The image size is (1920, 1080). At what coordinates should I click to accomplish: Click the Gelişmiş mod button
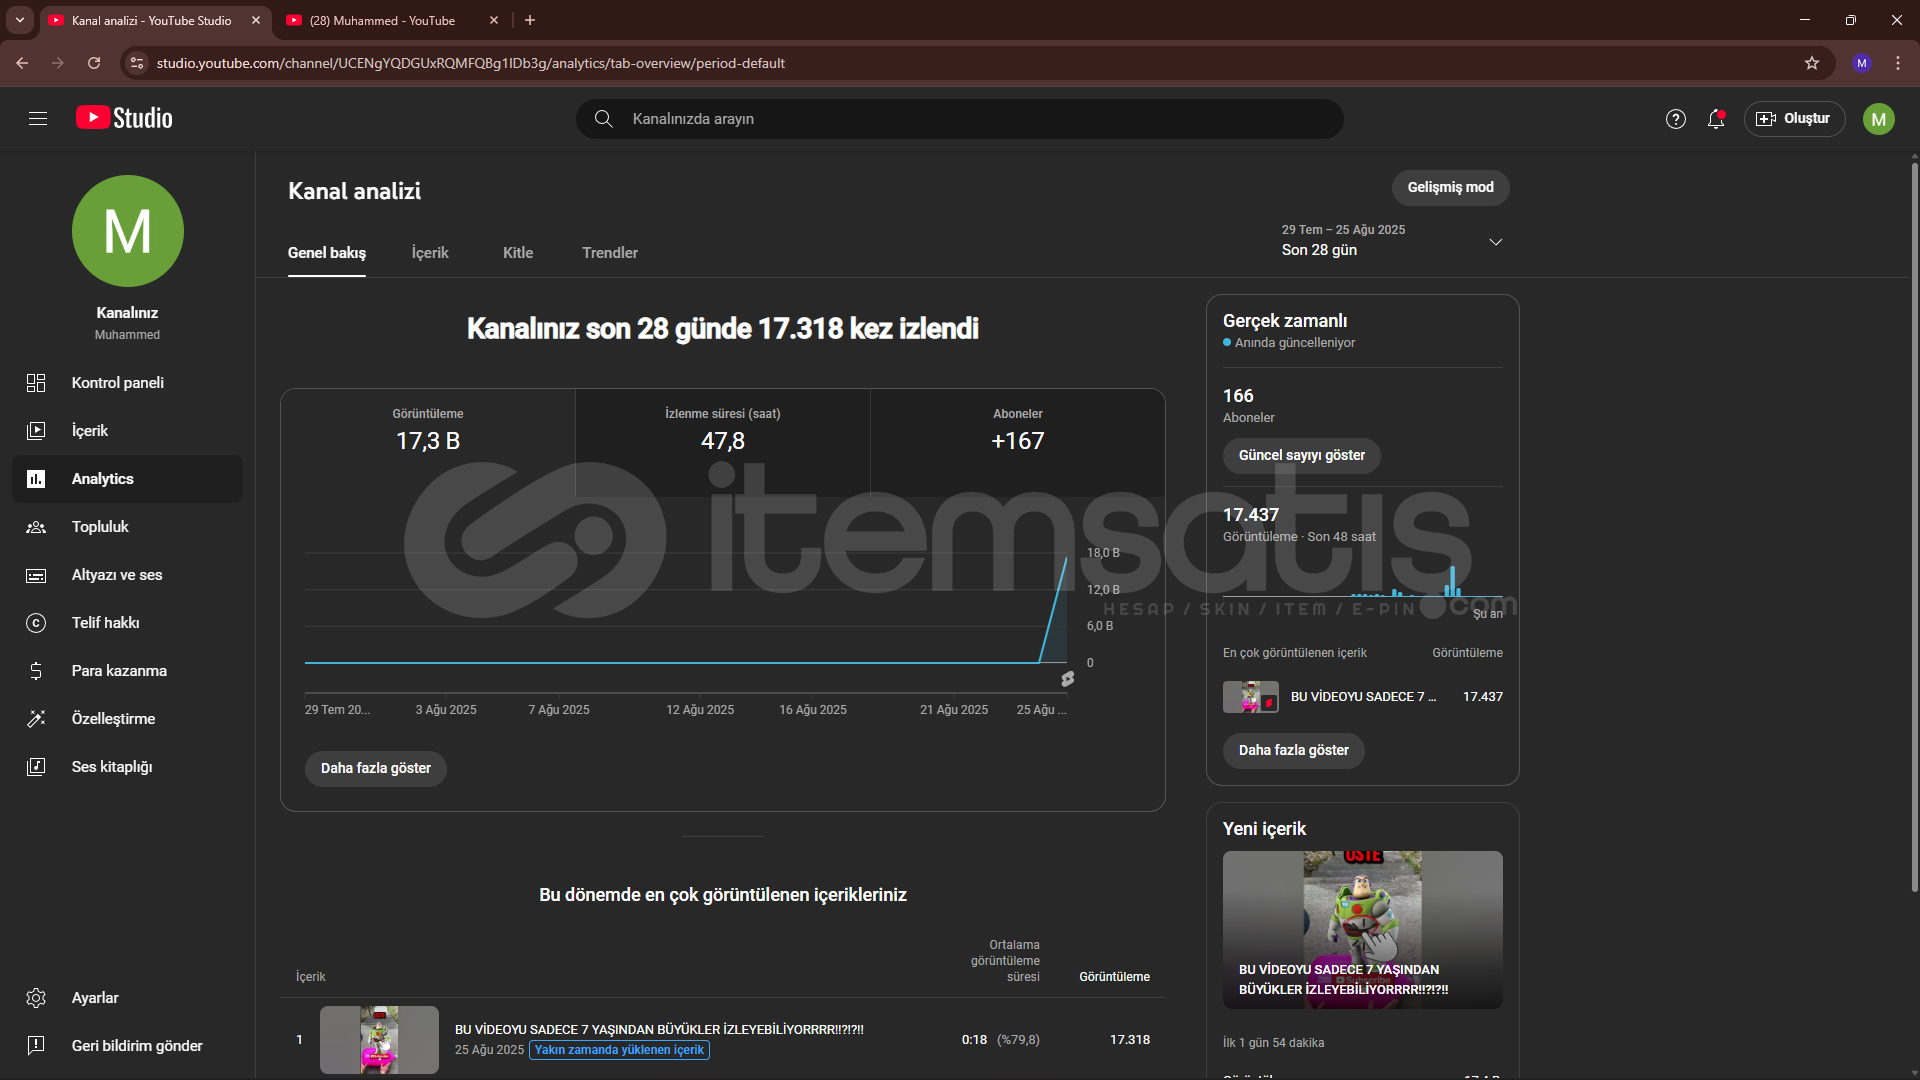pos(1450,188)
